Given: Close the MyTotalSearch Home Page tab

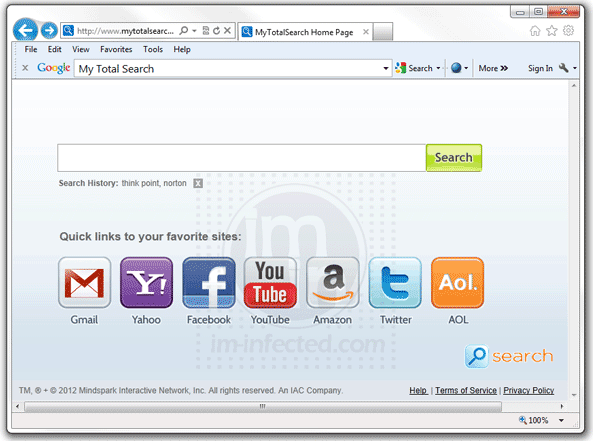Looking at the screenshot, I should tap(366, 32).
